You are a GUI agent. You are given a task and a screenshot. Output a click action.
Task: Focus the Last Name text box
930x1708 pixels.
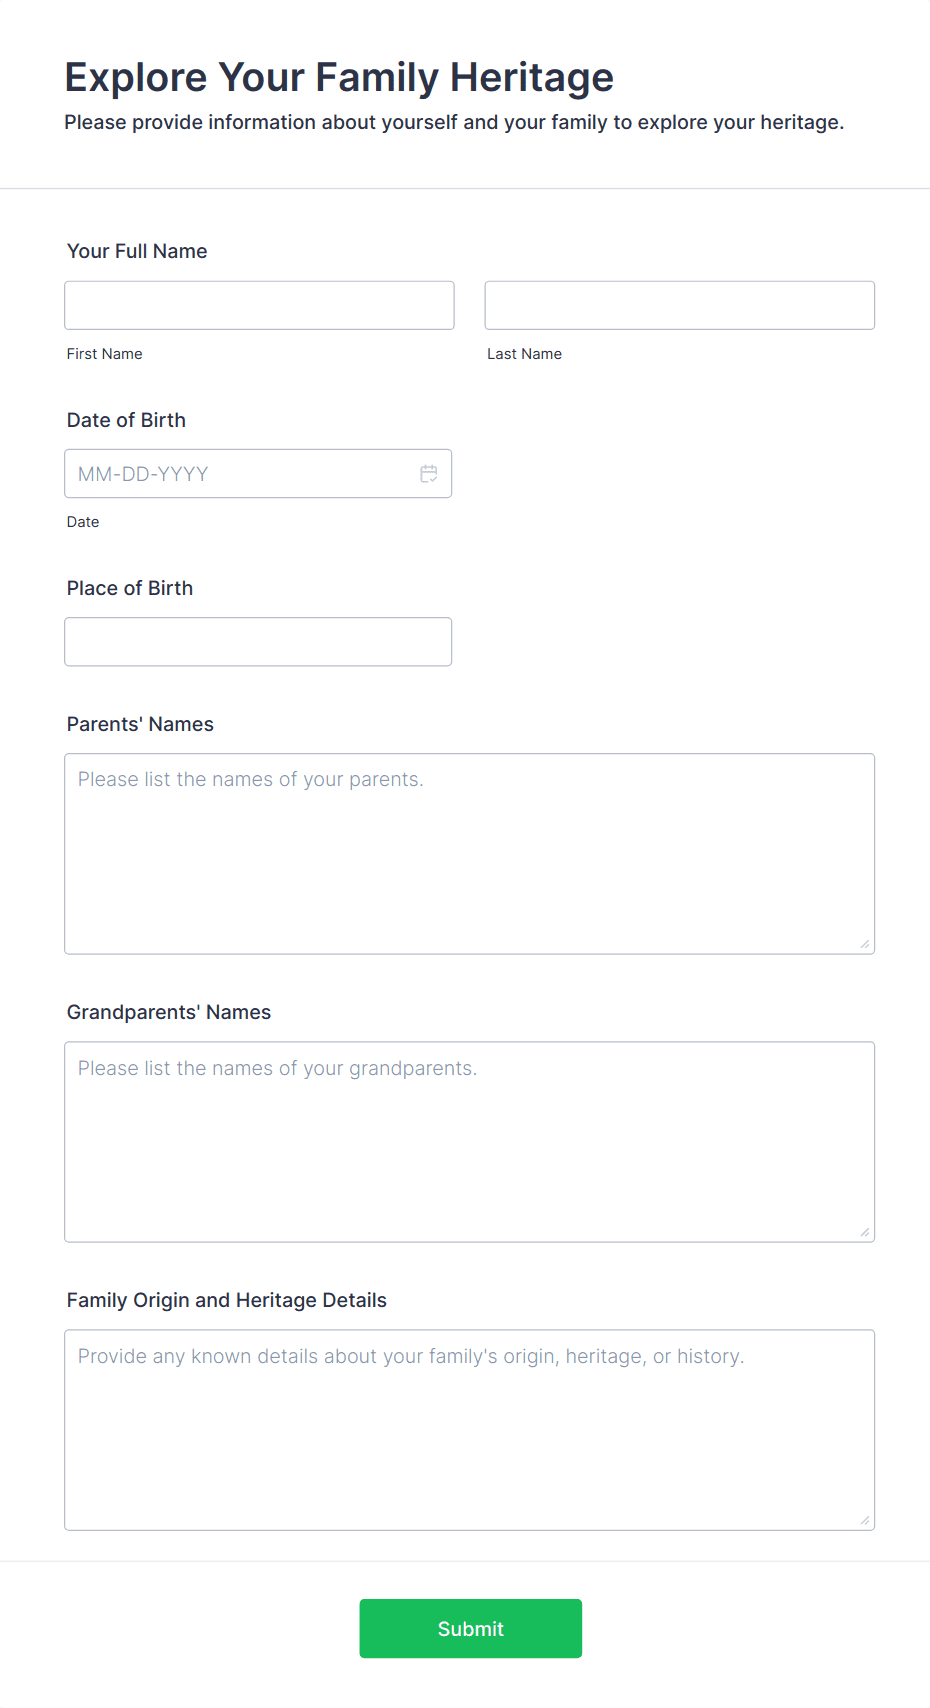(x=679, y=305)
